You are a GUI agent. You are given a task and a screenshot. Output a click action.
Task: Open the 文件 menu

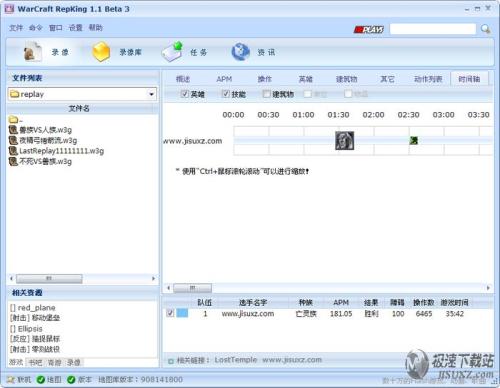16,28
